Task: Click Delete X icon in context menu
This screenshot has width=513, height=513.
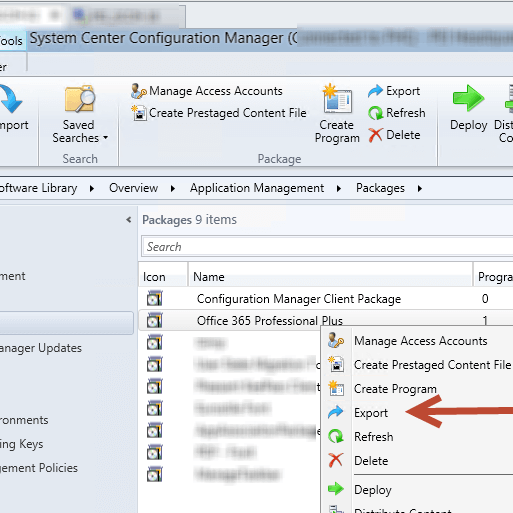Action: pos(336,460)
